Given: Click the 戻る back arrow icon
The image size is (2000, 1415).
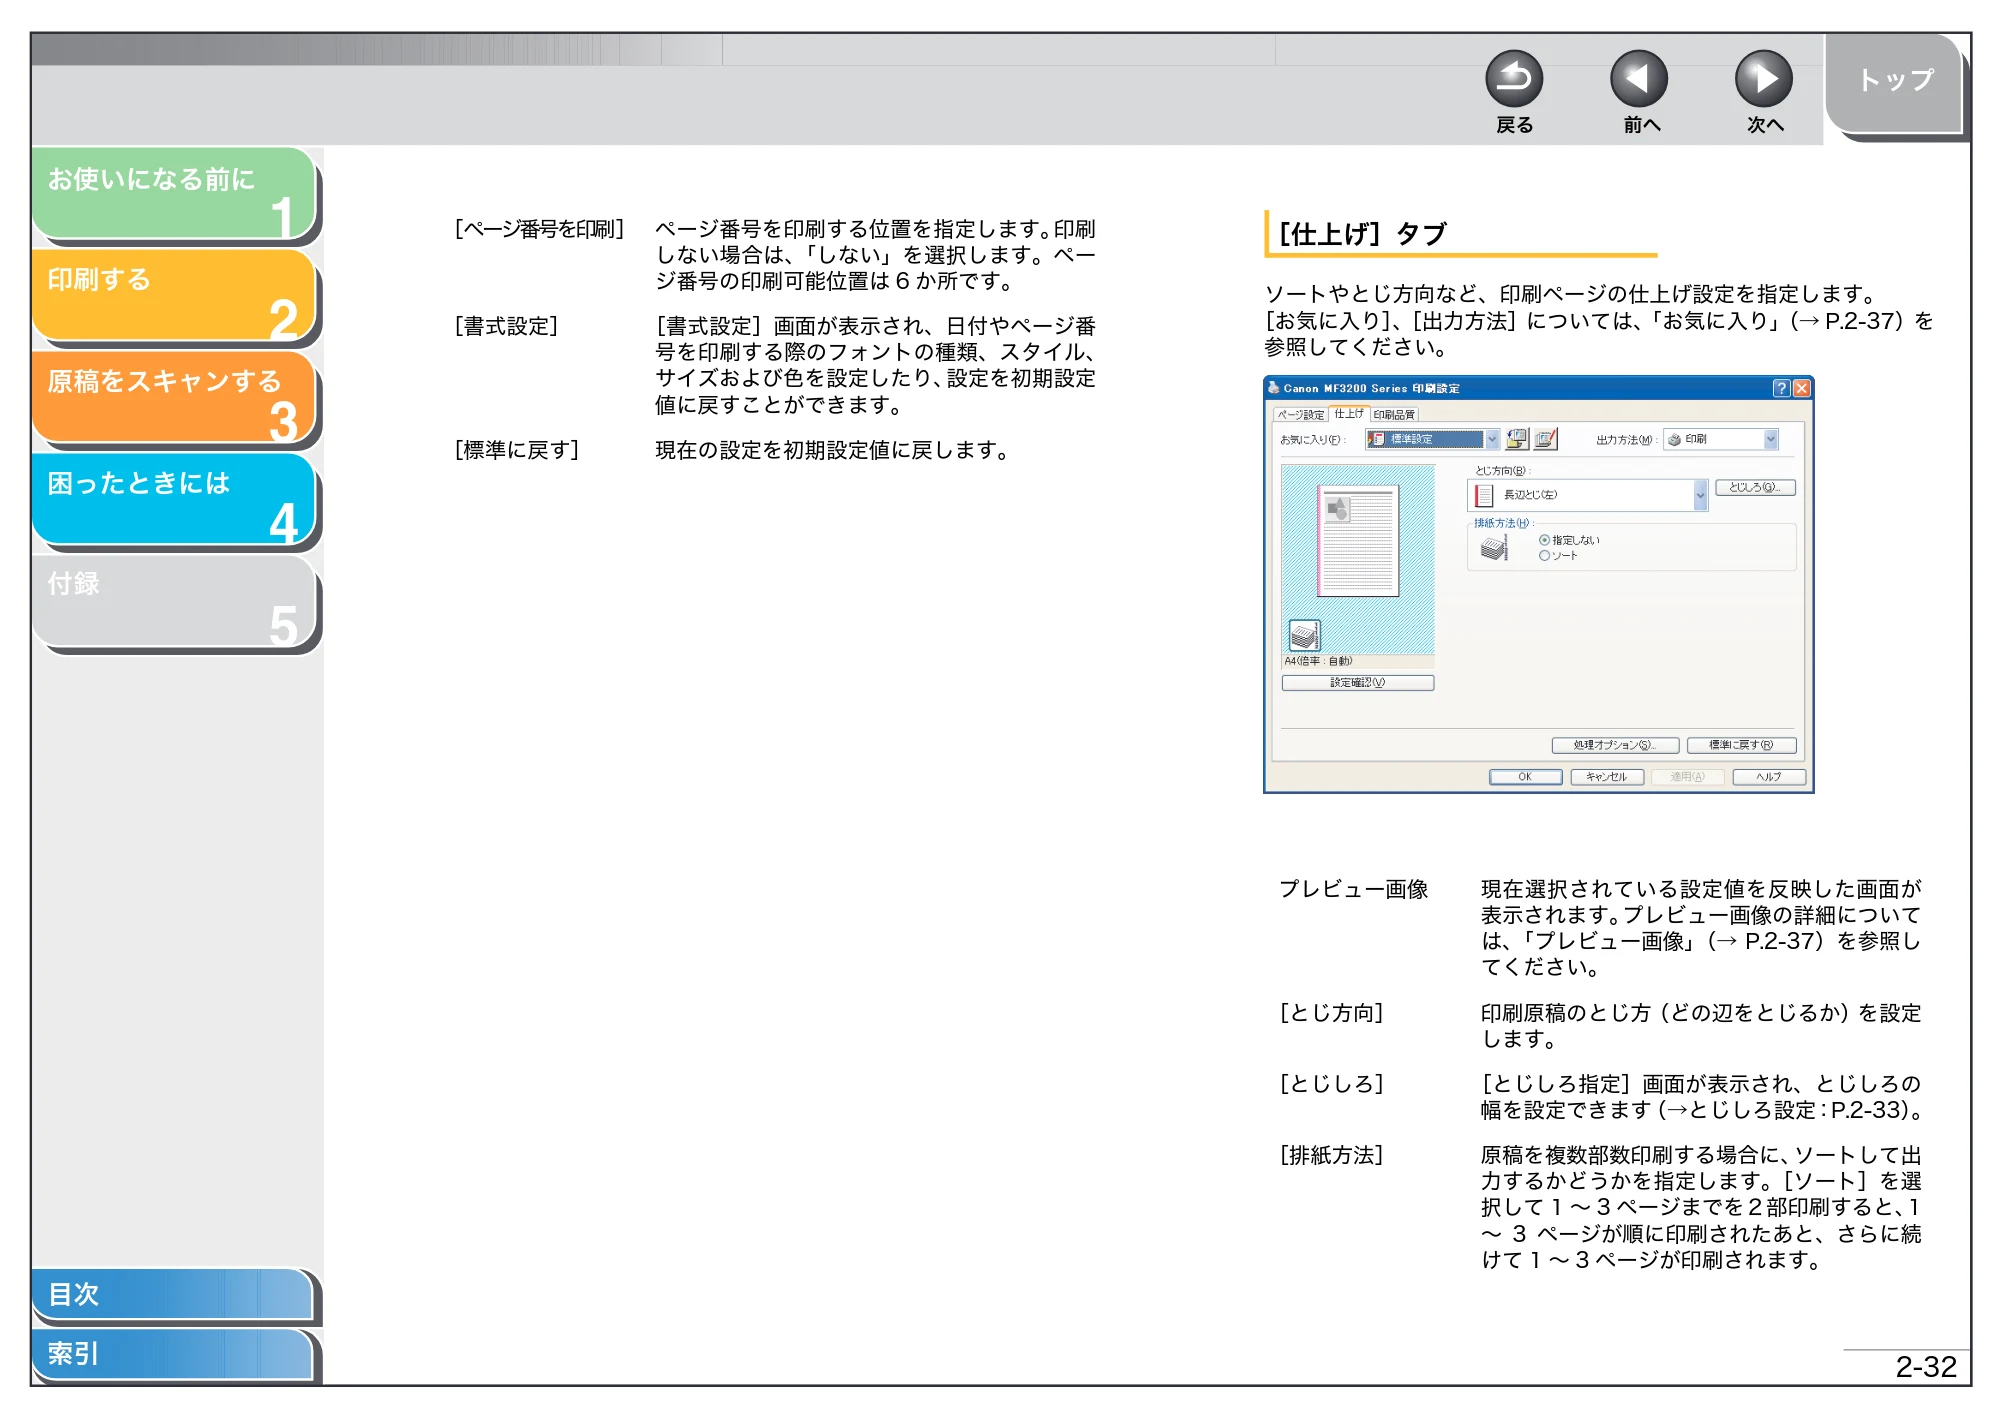Looking at the screenshot, I should click(1513, 79).
